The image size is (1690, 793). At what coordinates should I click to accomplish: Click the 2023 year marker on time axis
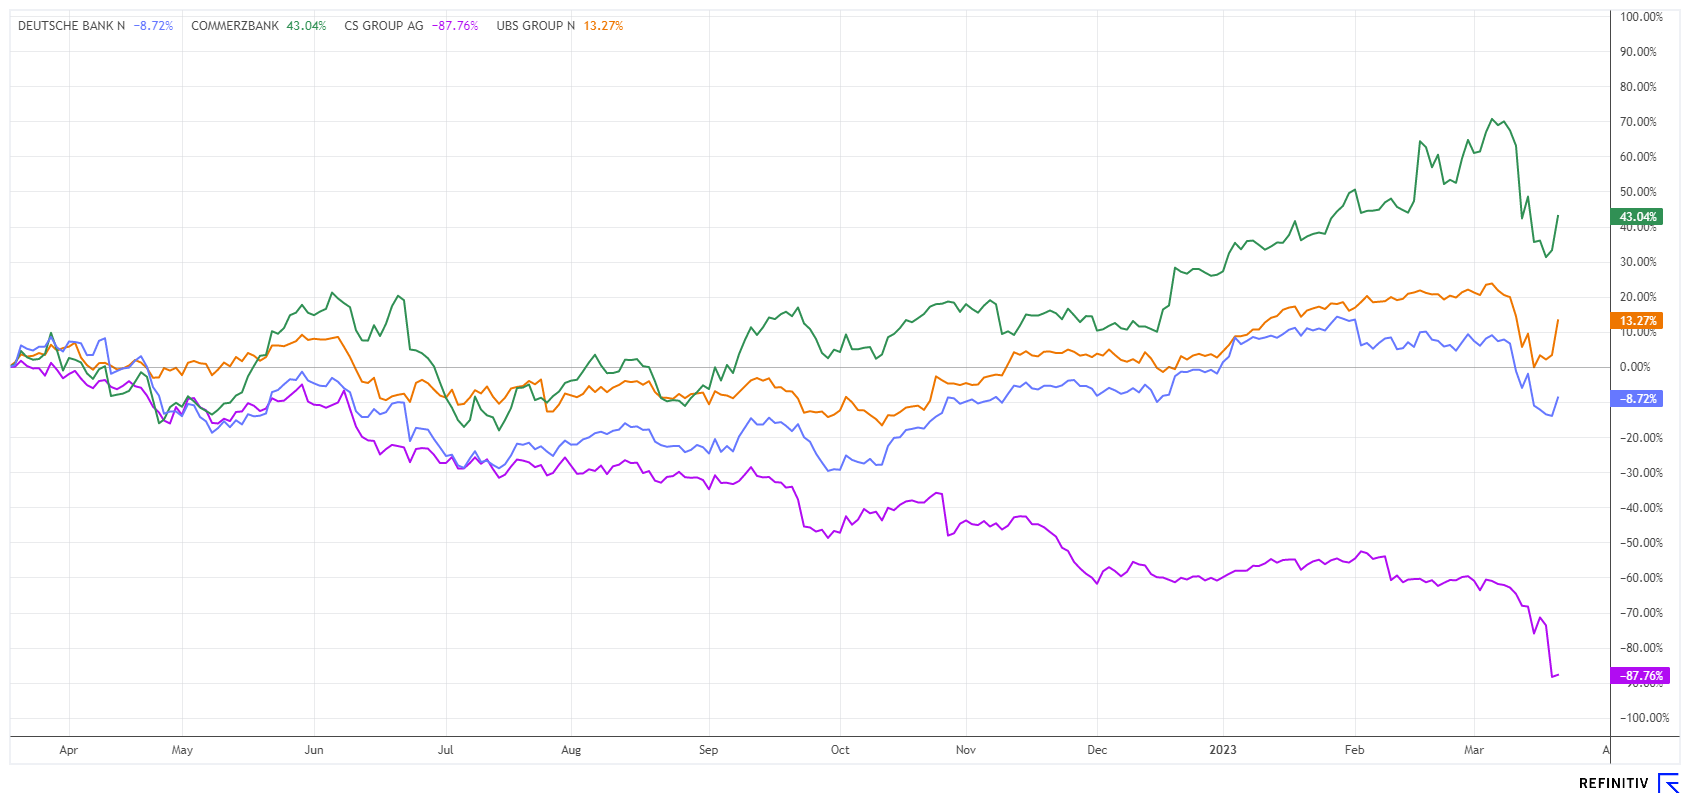click(1222, 750)
